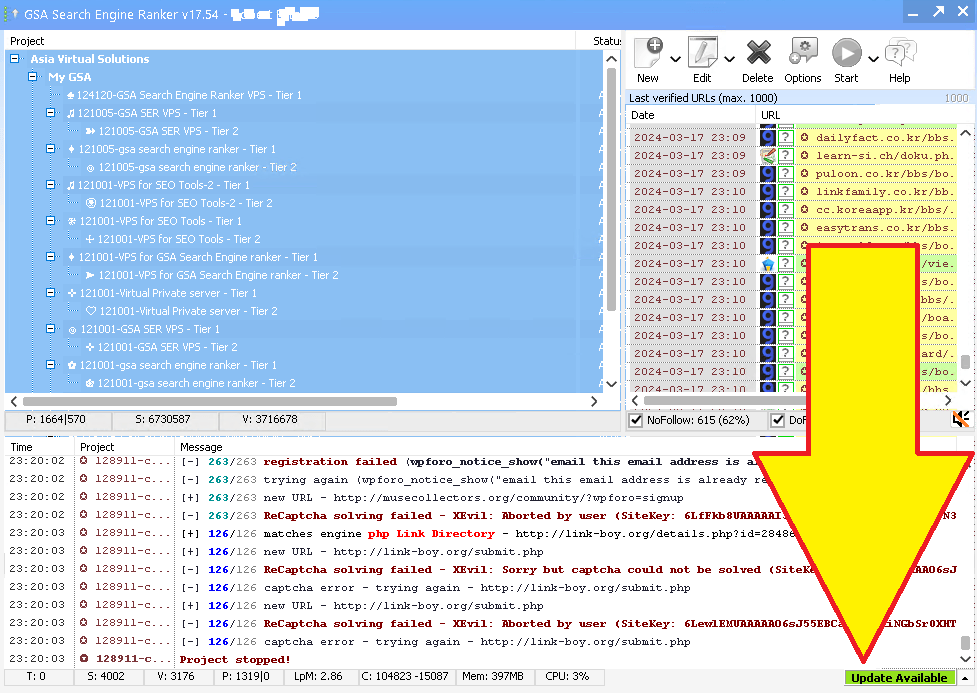Screen dimensions: 977x693
Task: Open the Help speech bubble icon
Action: point(900,52)
